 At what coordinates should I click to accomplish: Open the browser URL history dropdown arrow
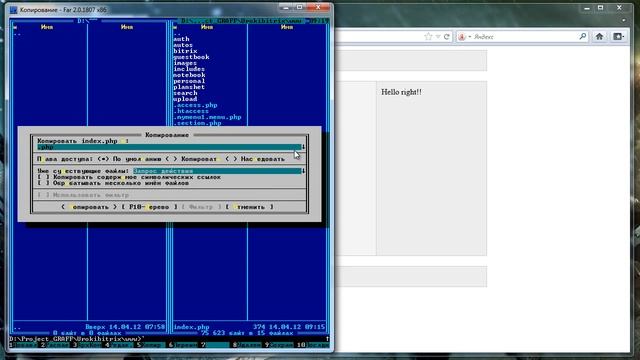tap(438, 37)
